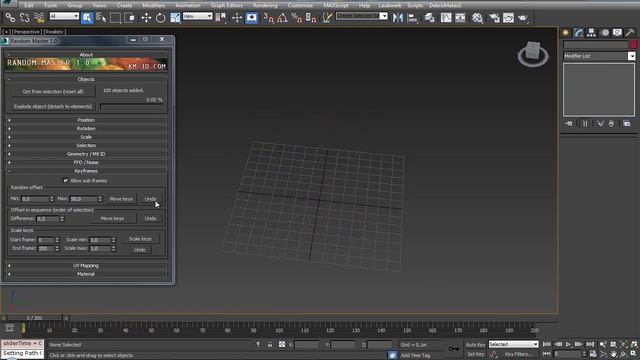The width and height of the screenshot is (640, 360).
Task: Open the Layer Manager icon
Action: [x=429, y=18]
